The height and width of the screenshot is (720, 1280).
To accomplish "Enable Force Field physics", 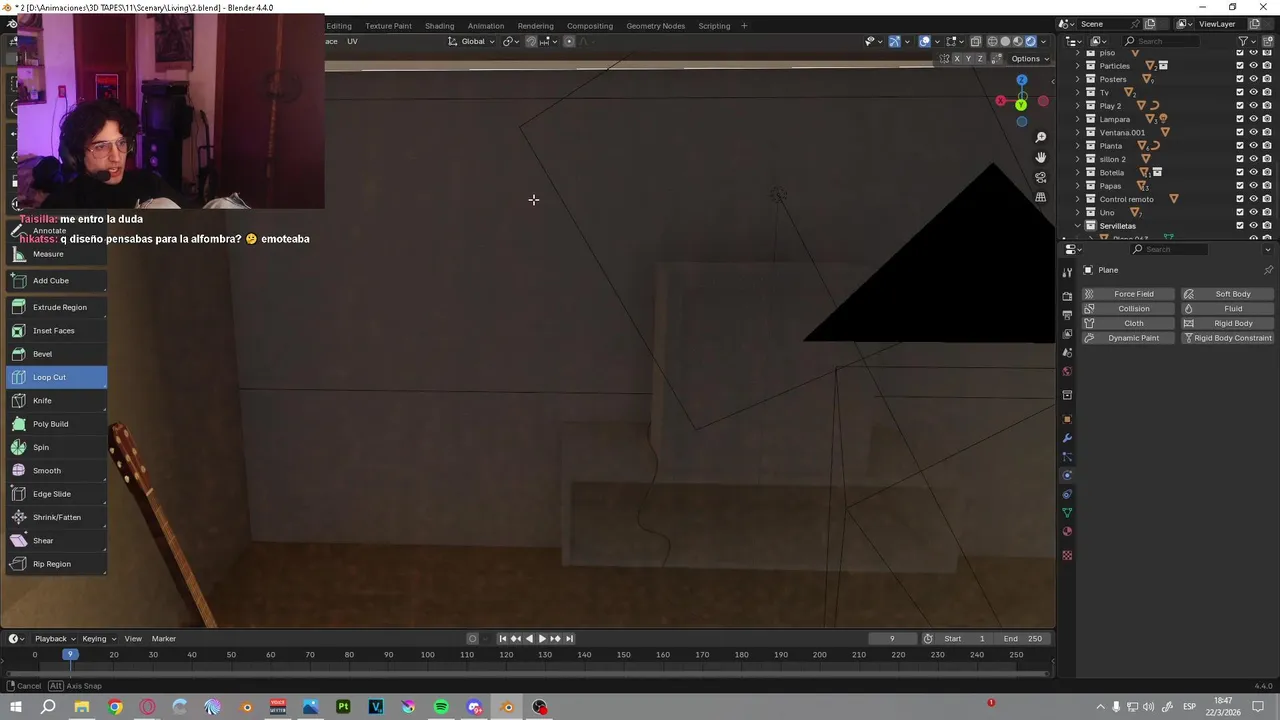I will [x=1127, y=294].
